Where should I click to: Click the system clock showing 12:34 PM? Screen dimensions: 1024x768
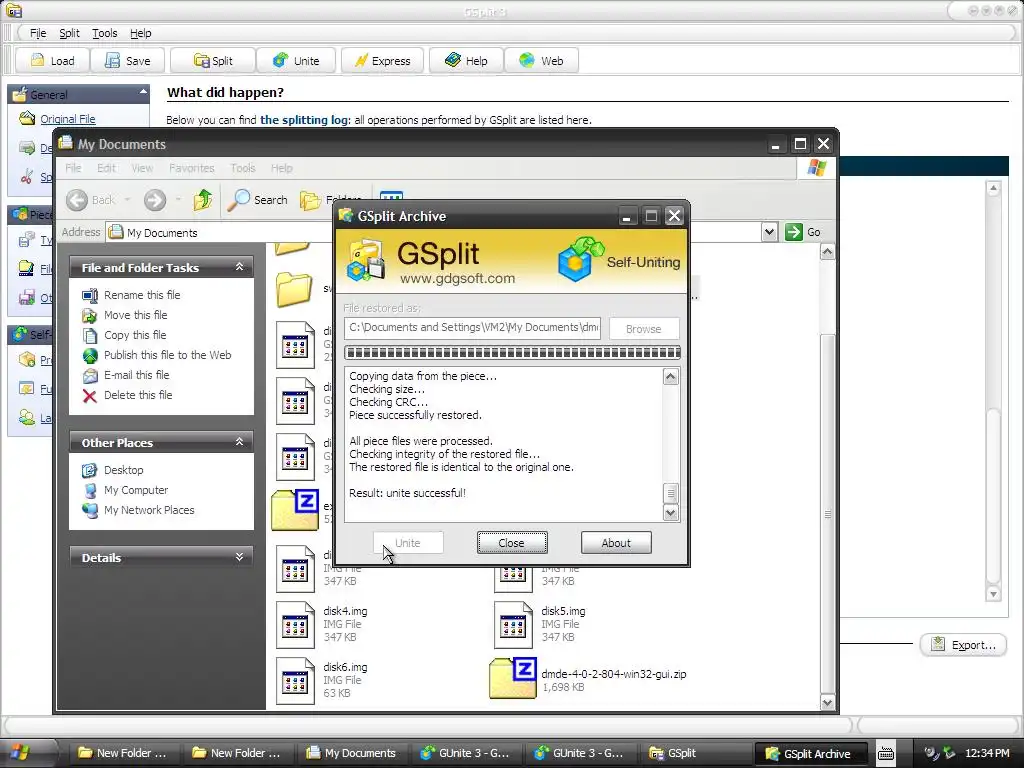click(987, 753)
